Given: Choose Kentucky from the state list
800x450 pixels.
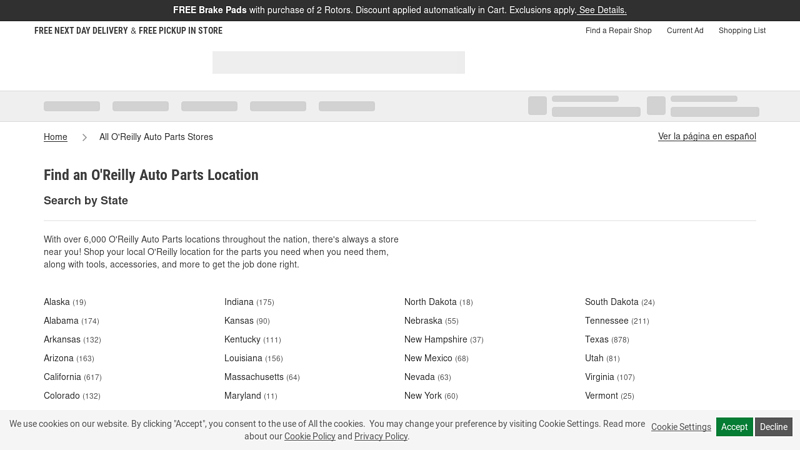Looking at the screenshot, I should [242, 340].
